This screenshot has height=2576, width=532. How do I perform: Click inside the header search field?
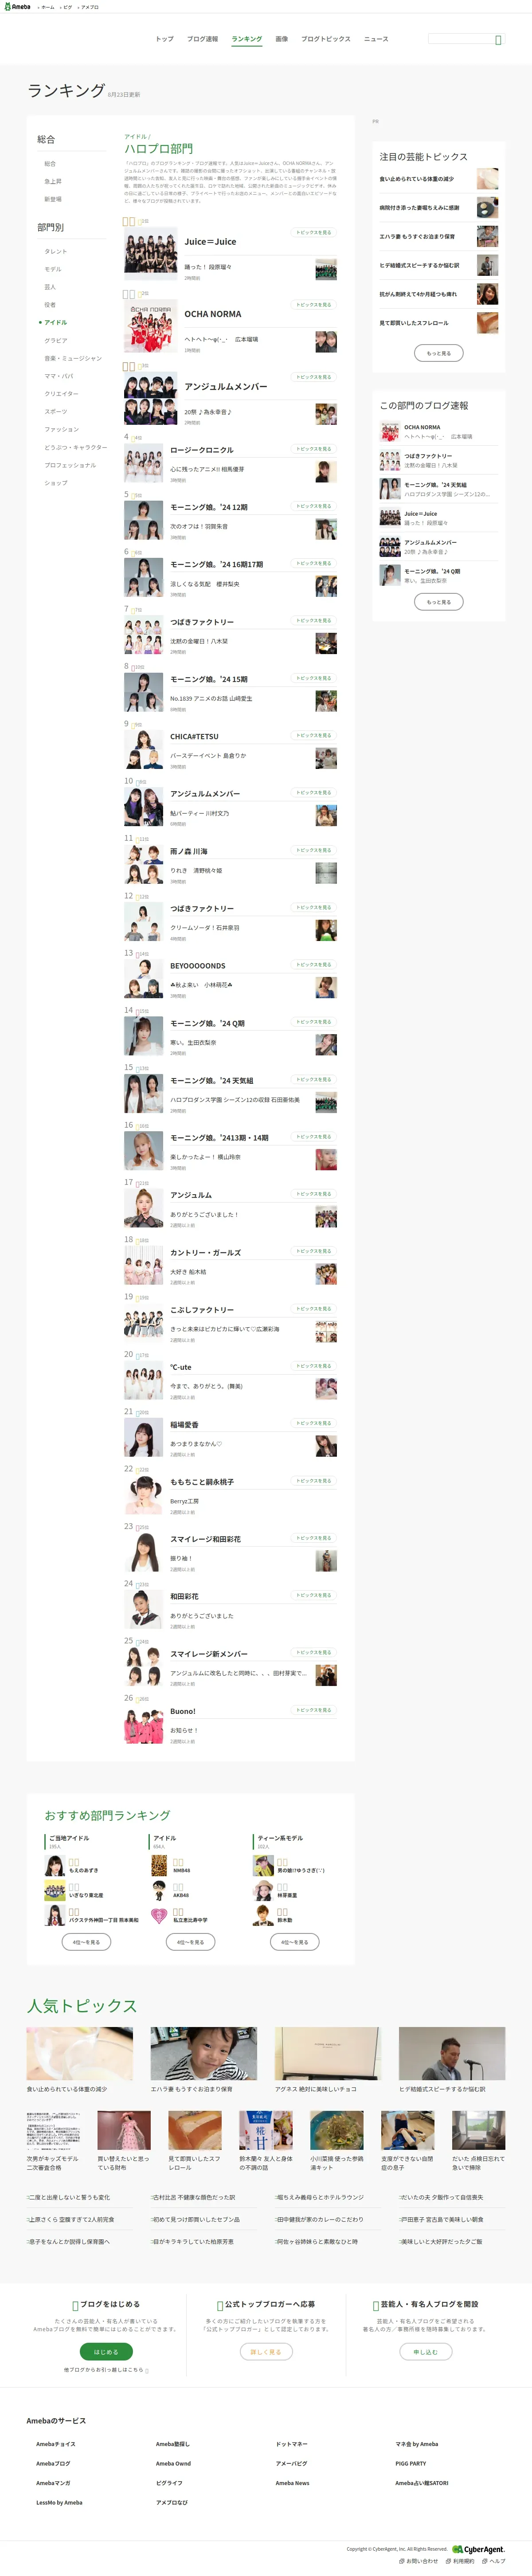coord(460,39)
